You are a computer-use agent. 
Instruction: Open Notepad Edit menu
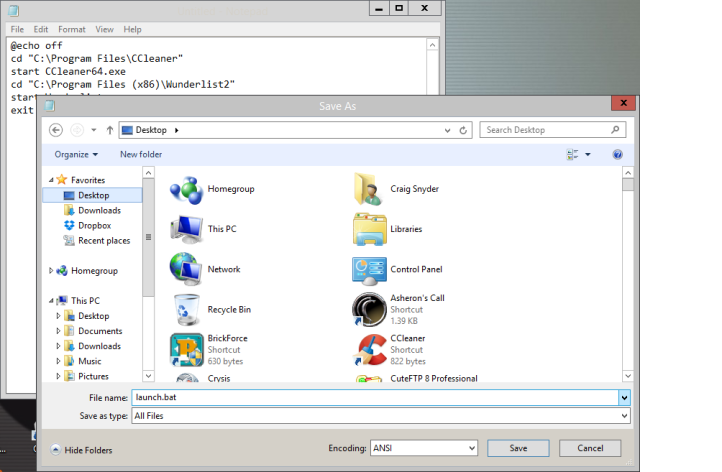tap(41, 29)
